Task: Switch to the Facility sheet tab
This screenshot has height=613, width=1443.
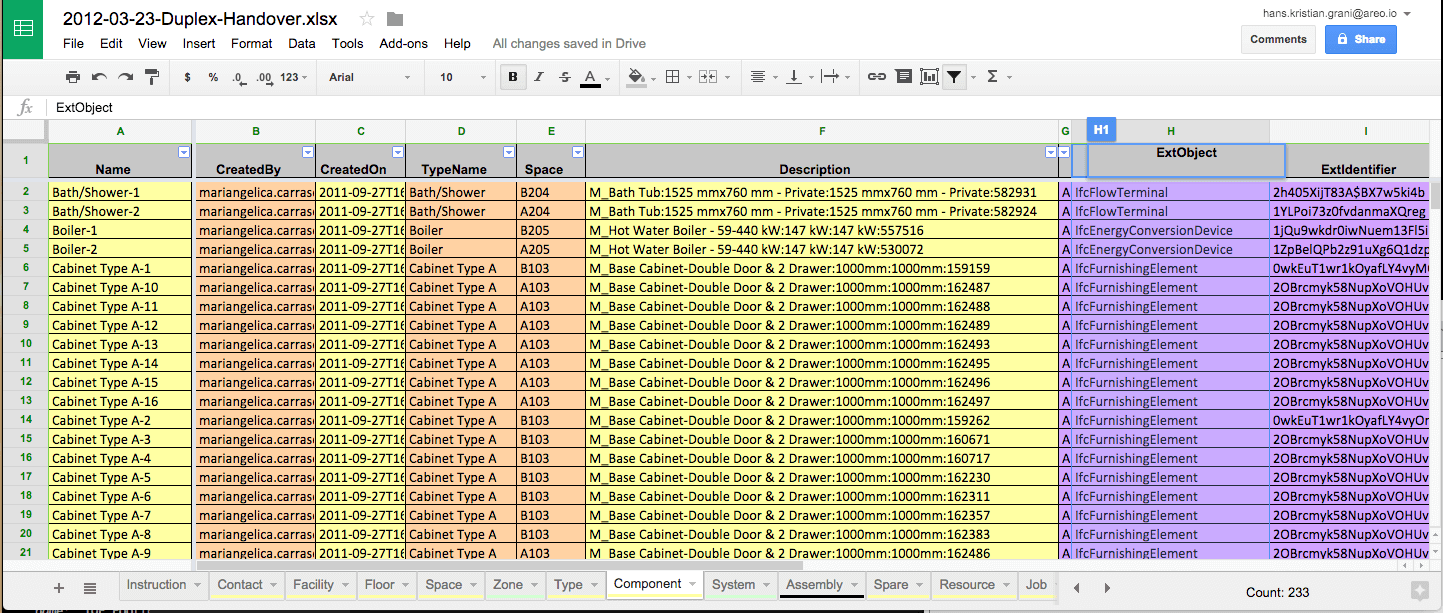Action: (x=313, y=585)
